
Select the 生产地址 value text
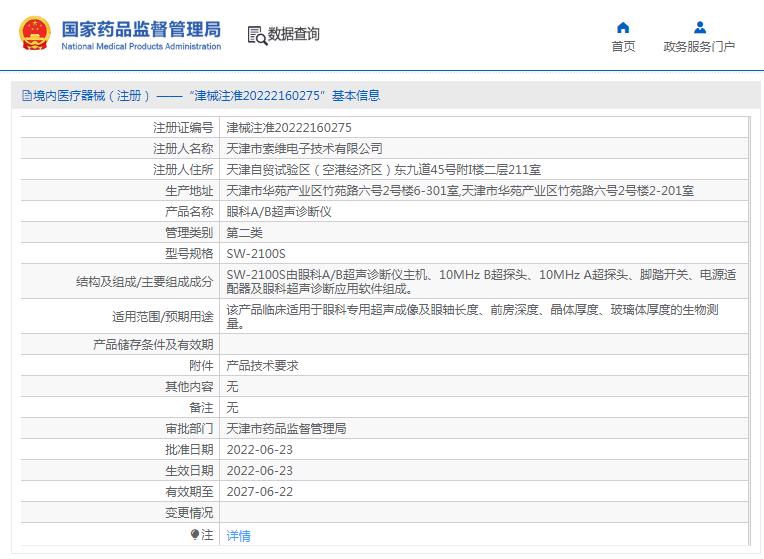click(x=460, y=191)
